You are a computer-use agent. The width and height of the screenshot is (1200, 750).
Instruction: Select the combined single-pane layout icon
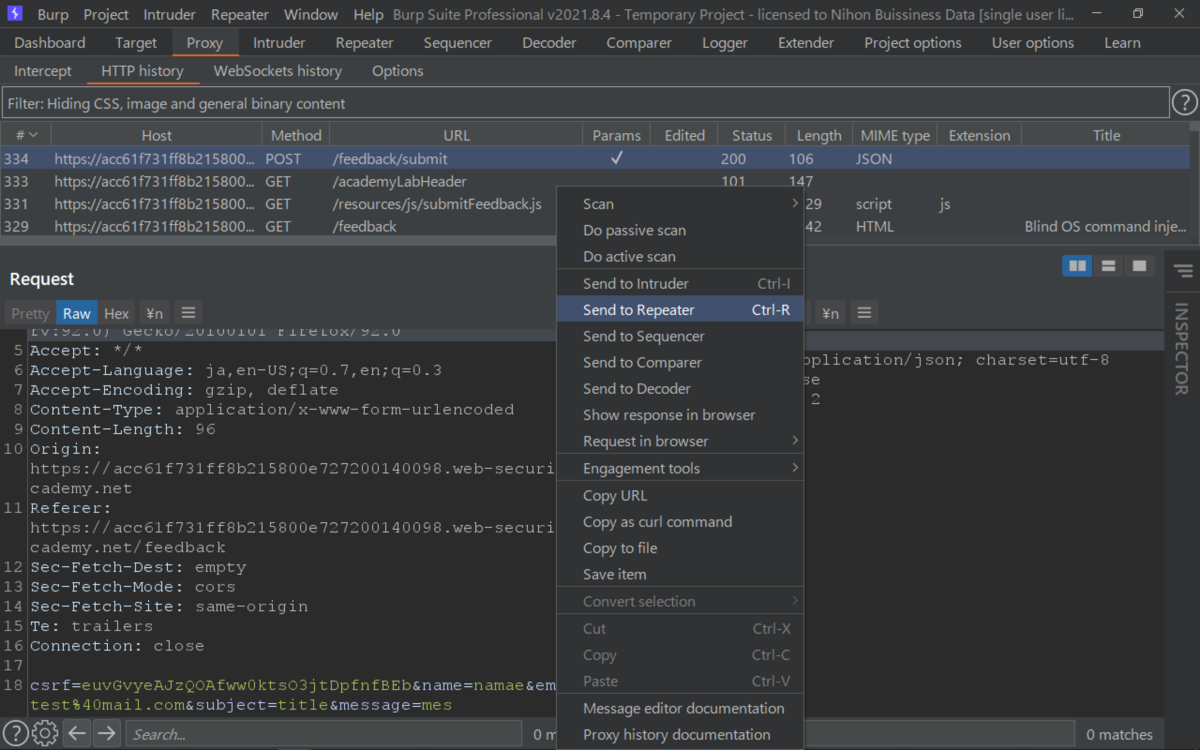(x=1138, y=266)
